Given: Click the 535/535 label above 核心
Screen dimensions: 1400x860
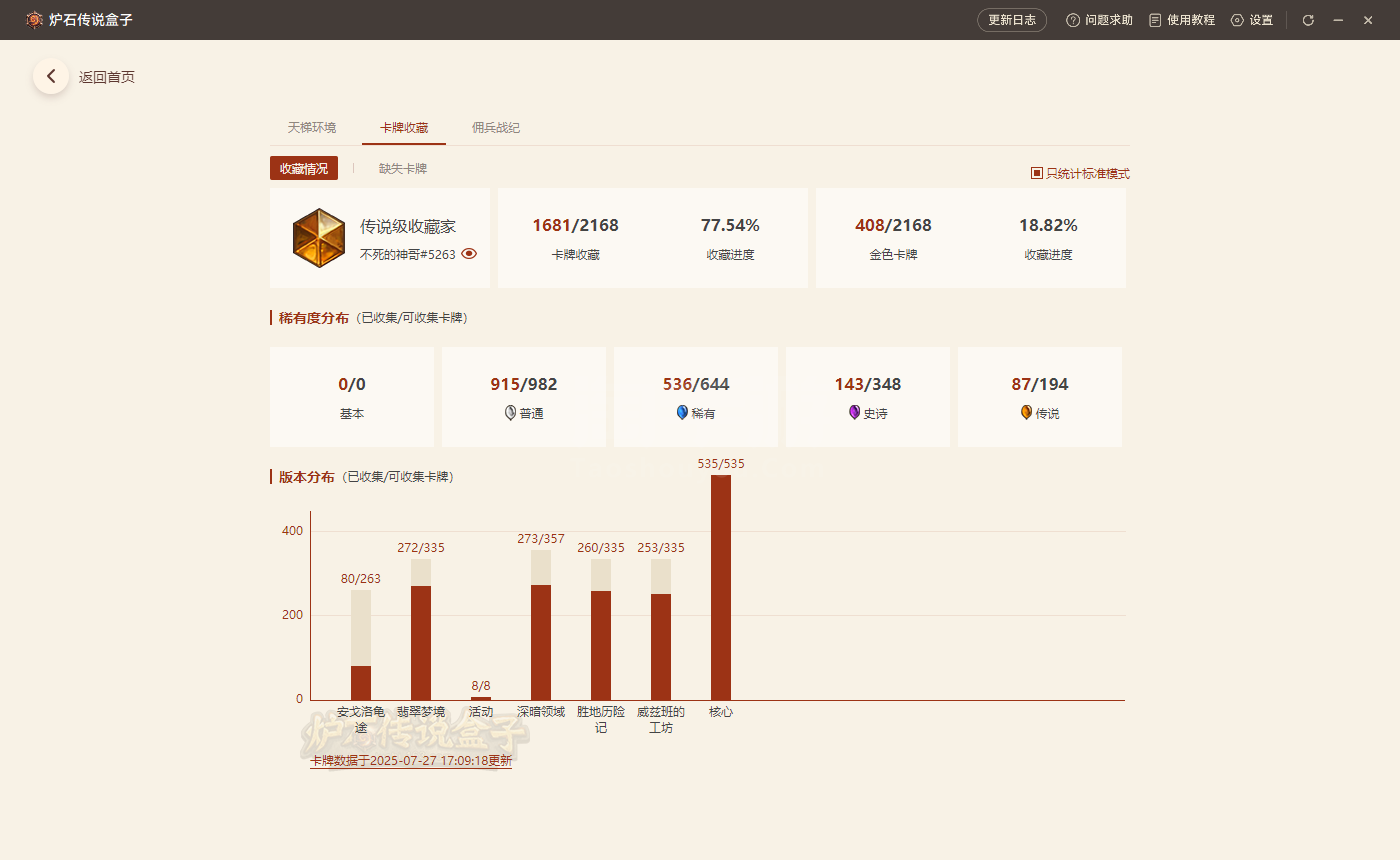Looking at the screenshot, I should [x=721, y=464].
